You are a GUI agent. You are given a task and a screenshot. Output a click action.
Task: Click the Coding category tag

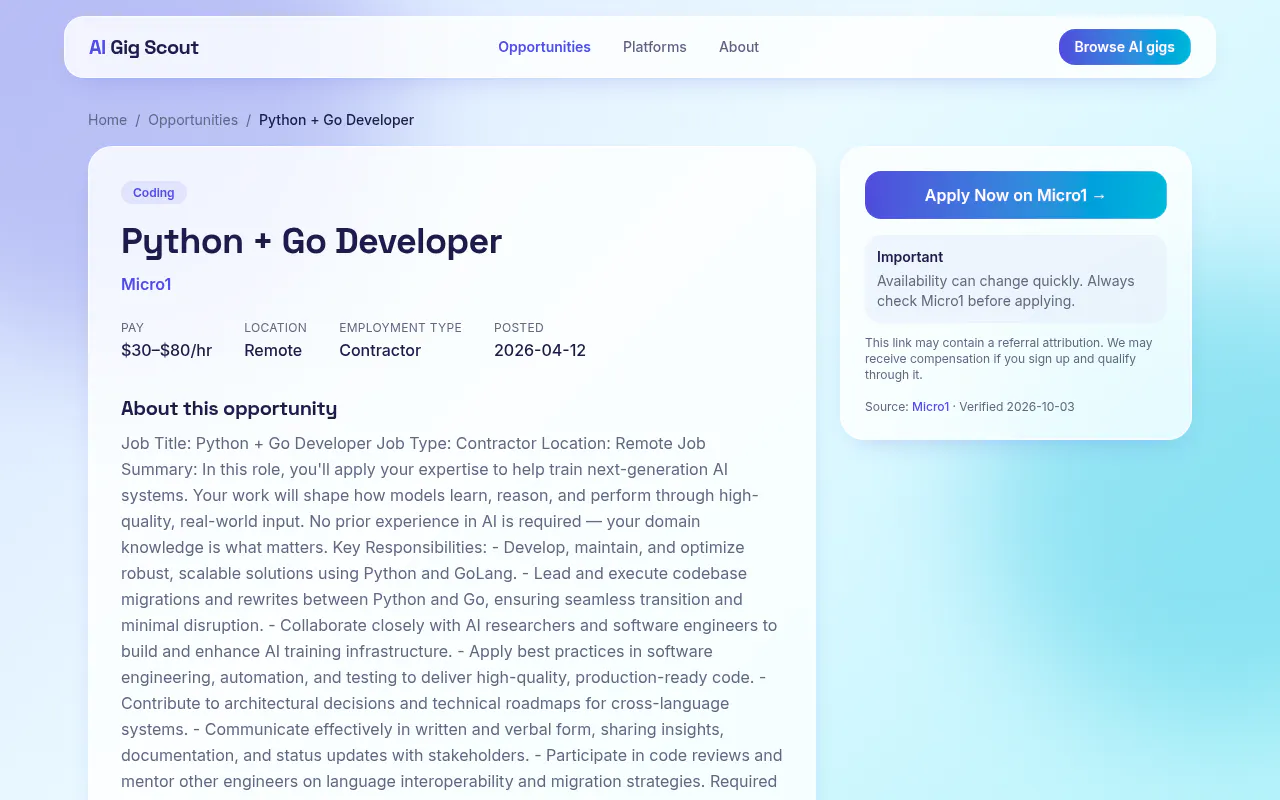click(154, 193)
